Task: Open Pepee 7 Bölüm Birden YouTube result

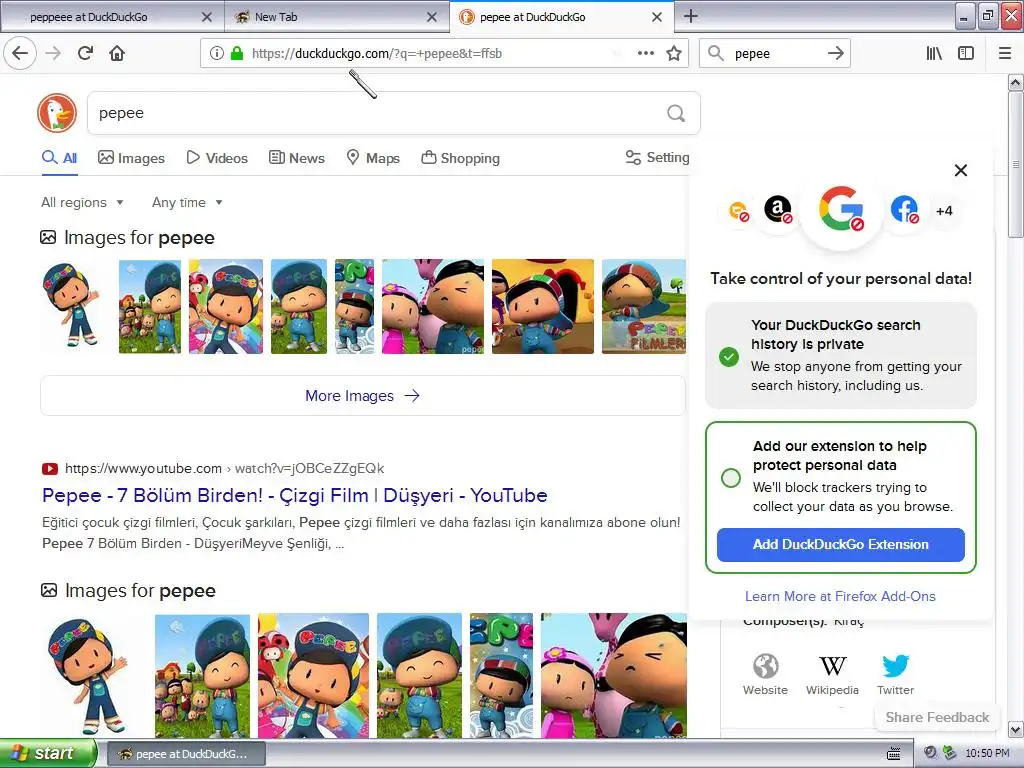Action: pos(295,496)
